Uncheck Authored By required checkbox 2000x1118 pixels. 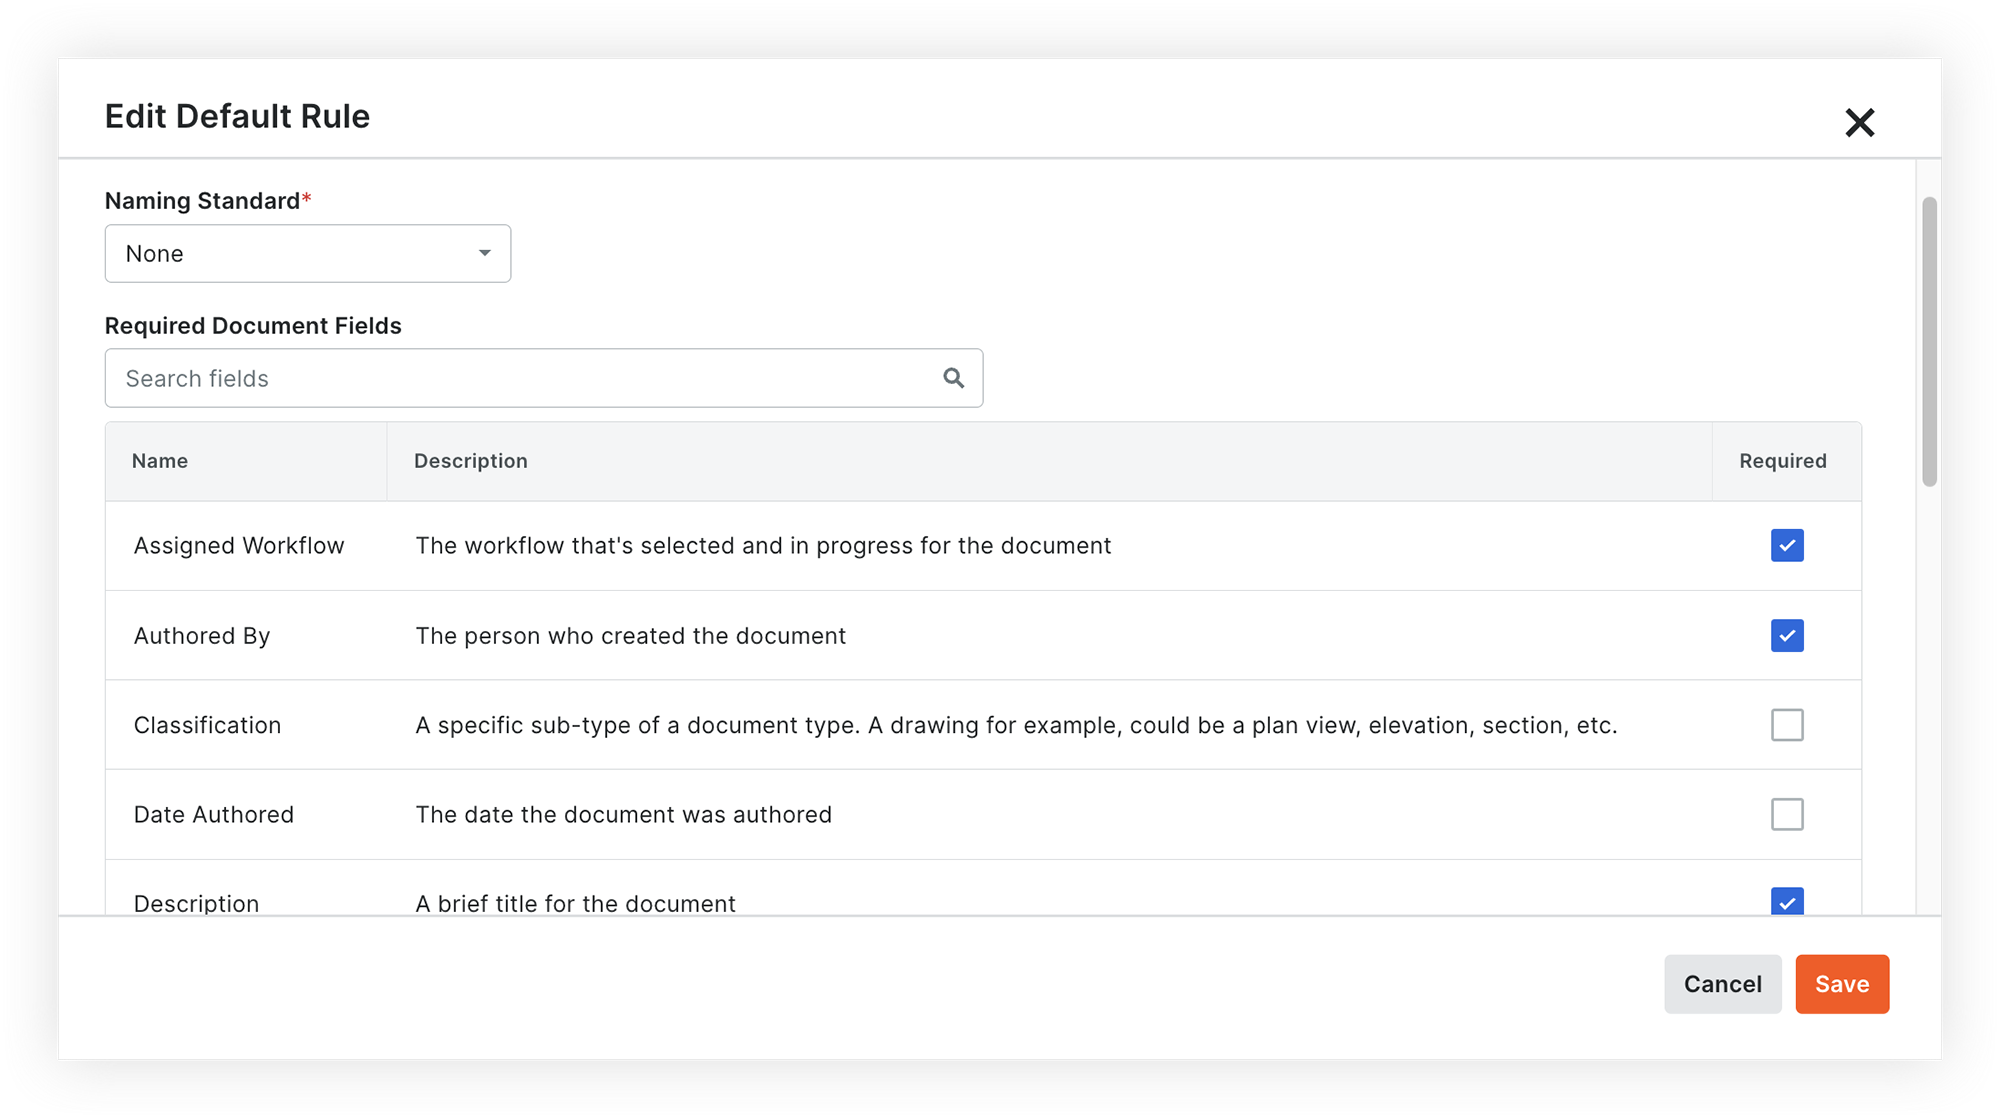1786,636
